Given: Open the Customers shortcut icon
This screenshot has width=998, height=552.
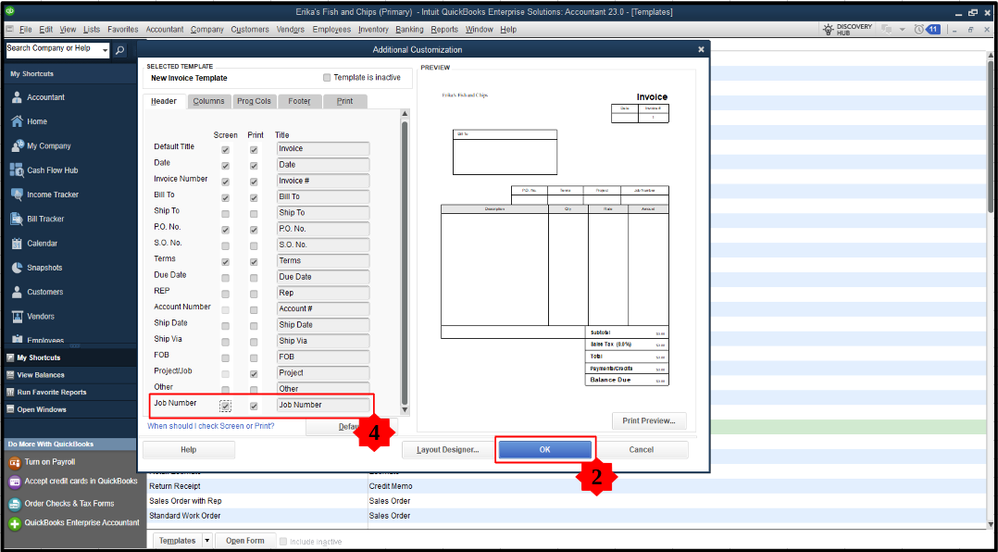Looking at the screenshot, I should coord(17,292).
